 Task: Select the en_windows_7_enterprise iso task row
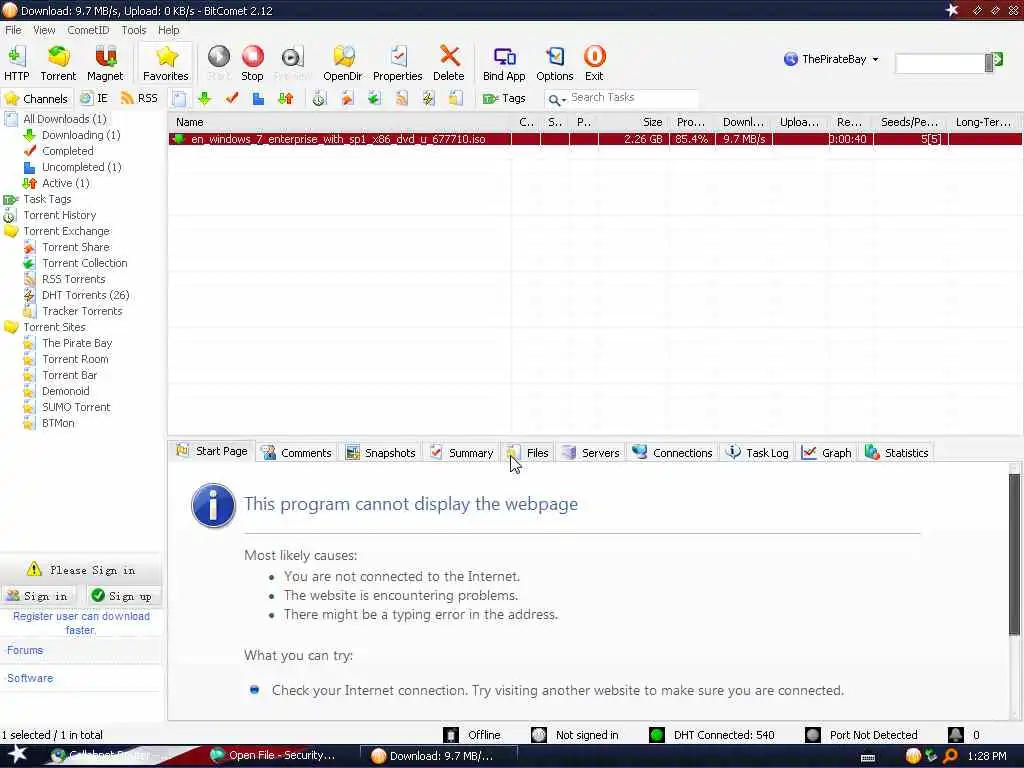[x=595, y=139]
